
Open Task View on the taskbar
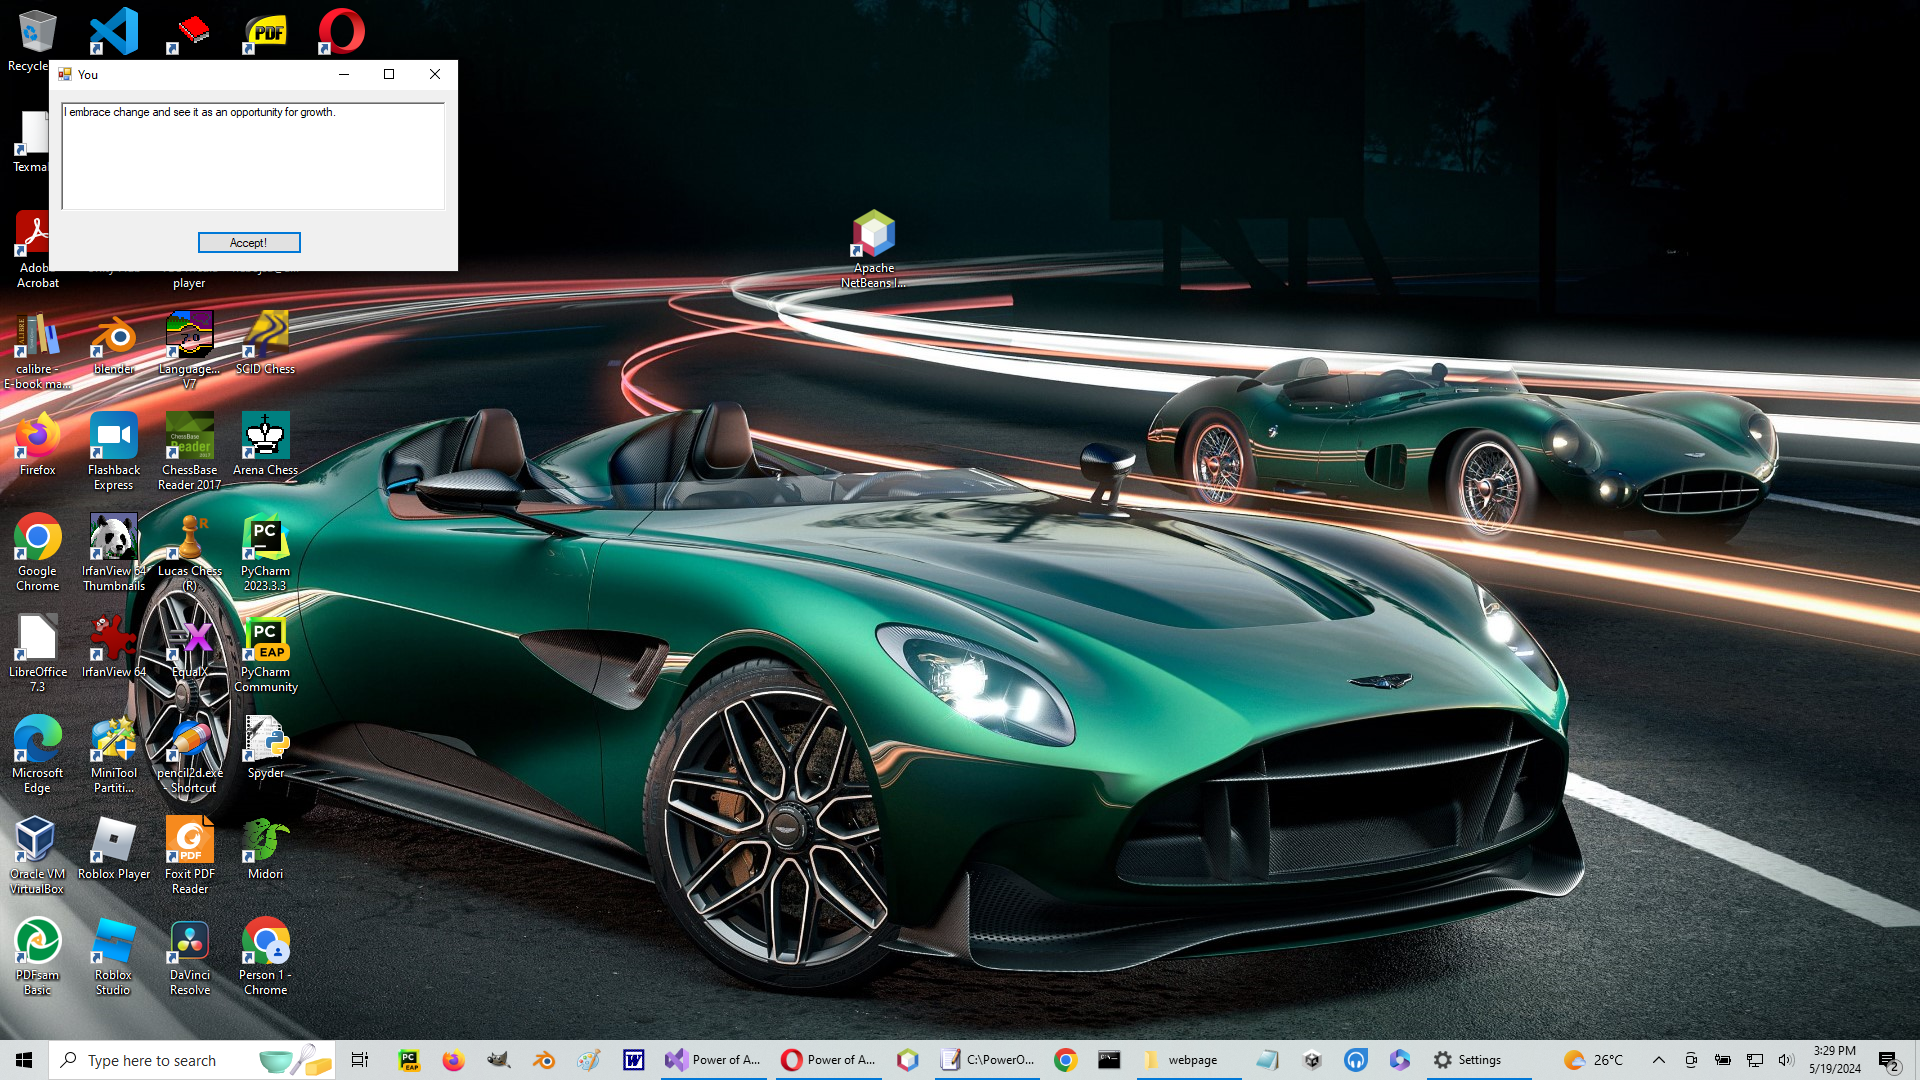pyautogui.click(x=360, y=1060)
